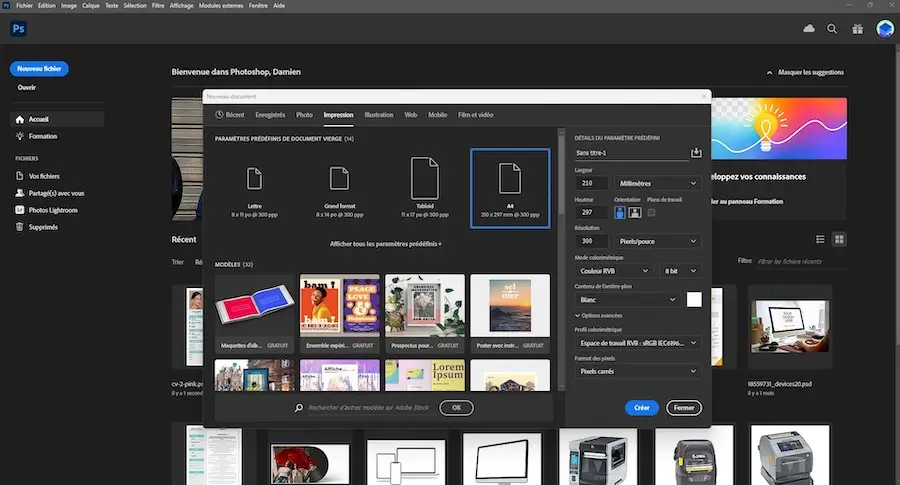This screenshot has height=485, width=900.
Task: Switch to the Photo tab
Action: [304, 115]
